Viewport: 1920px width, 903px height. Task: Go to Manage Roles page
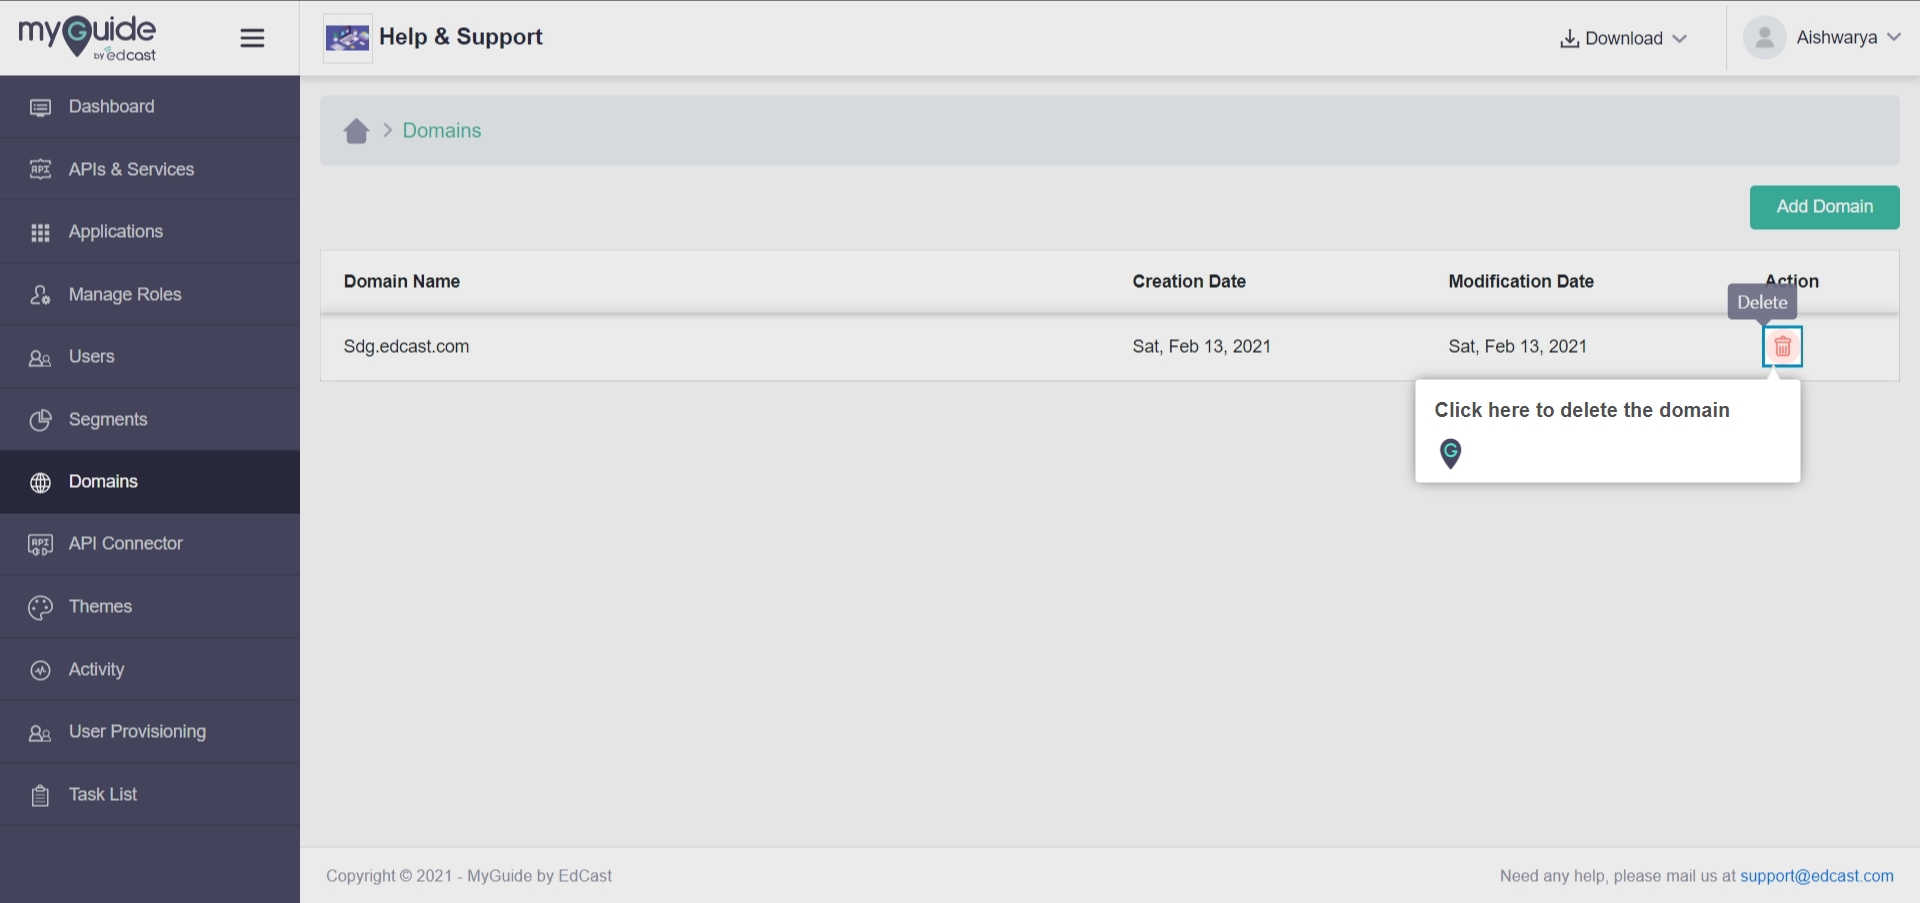click(x=125, y=294)
